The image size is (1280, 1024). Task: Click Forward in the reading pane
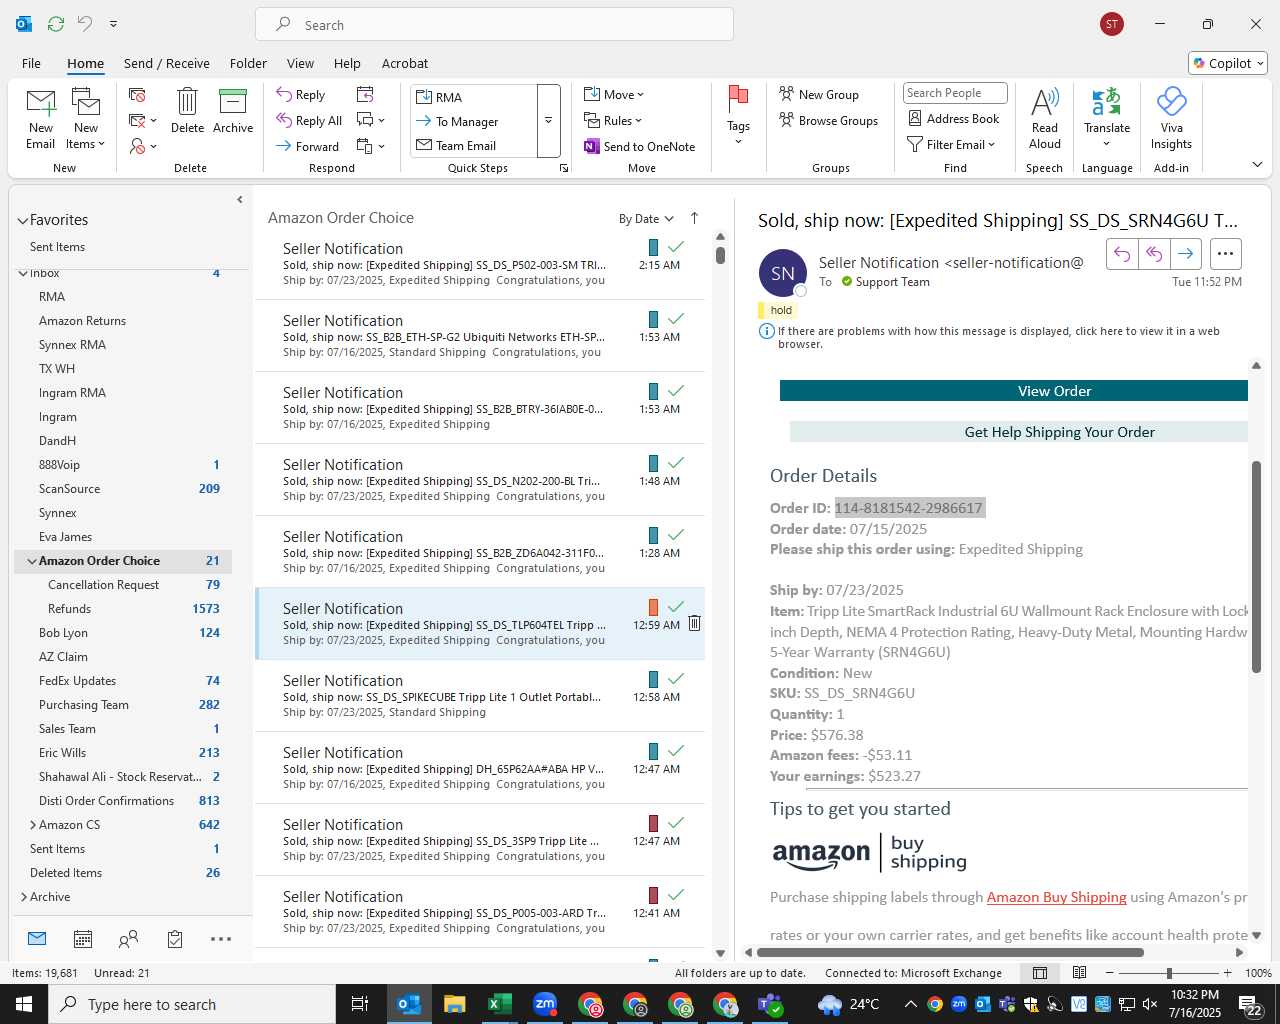point(1185,254)
